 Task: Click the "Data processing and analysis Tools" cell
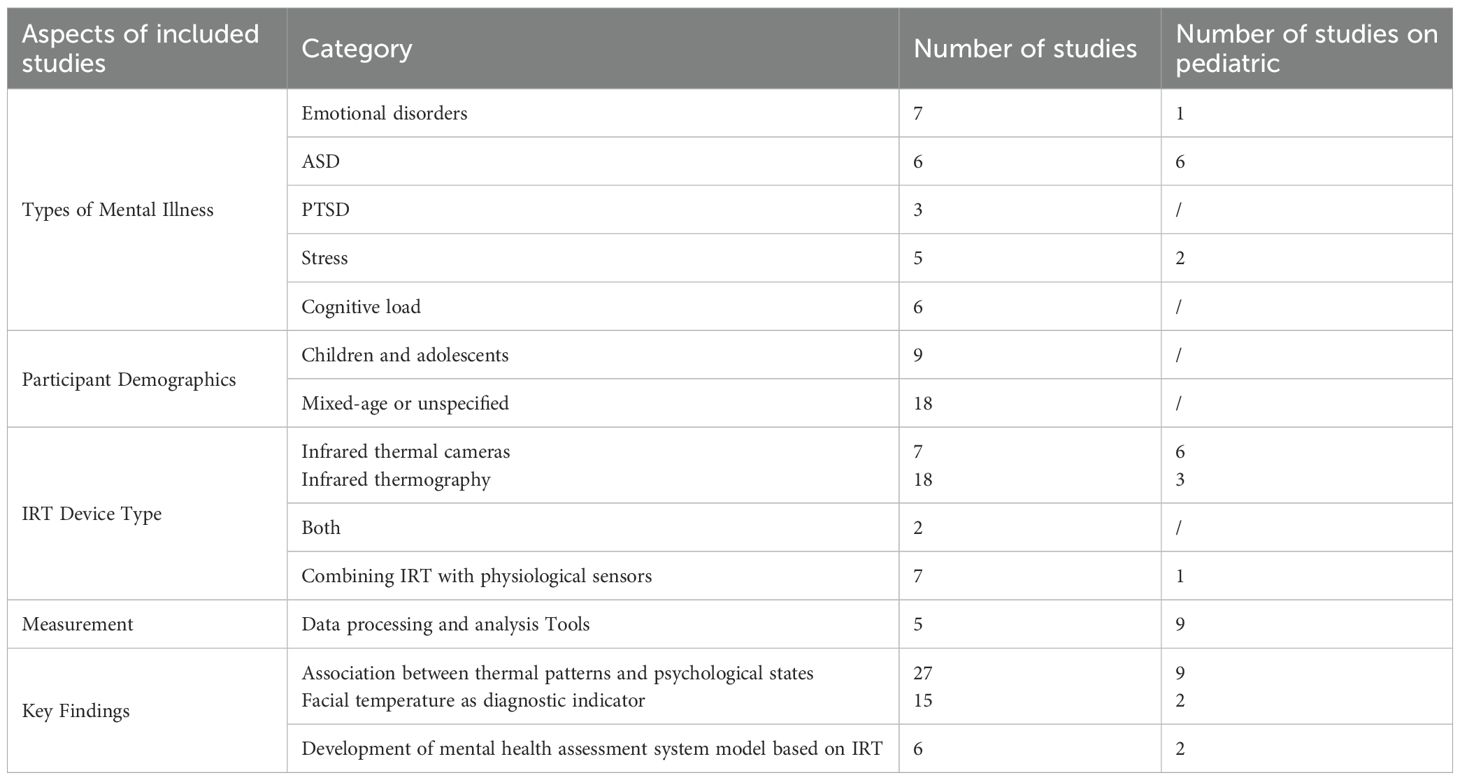(446, 625)
